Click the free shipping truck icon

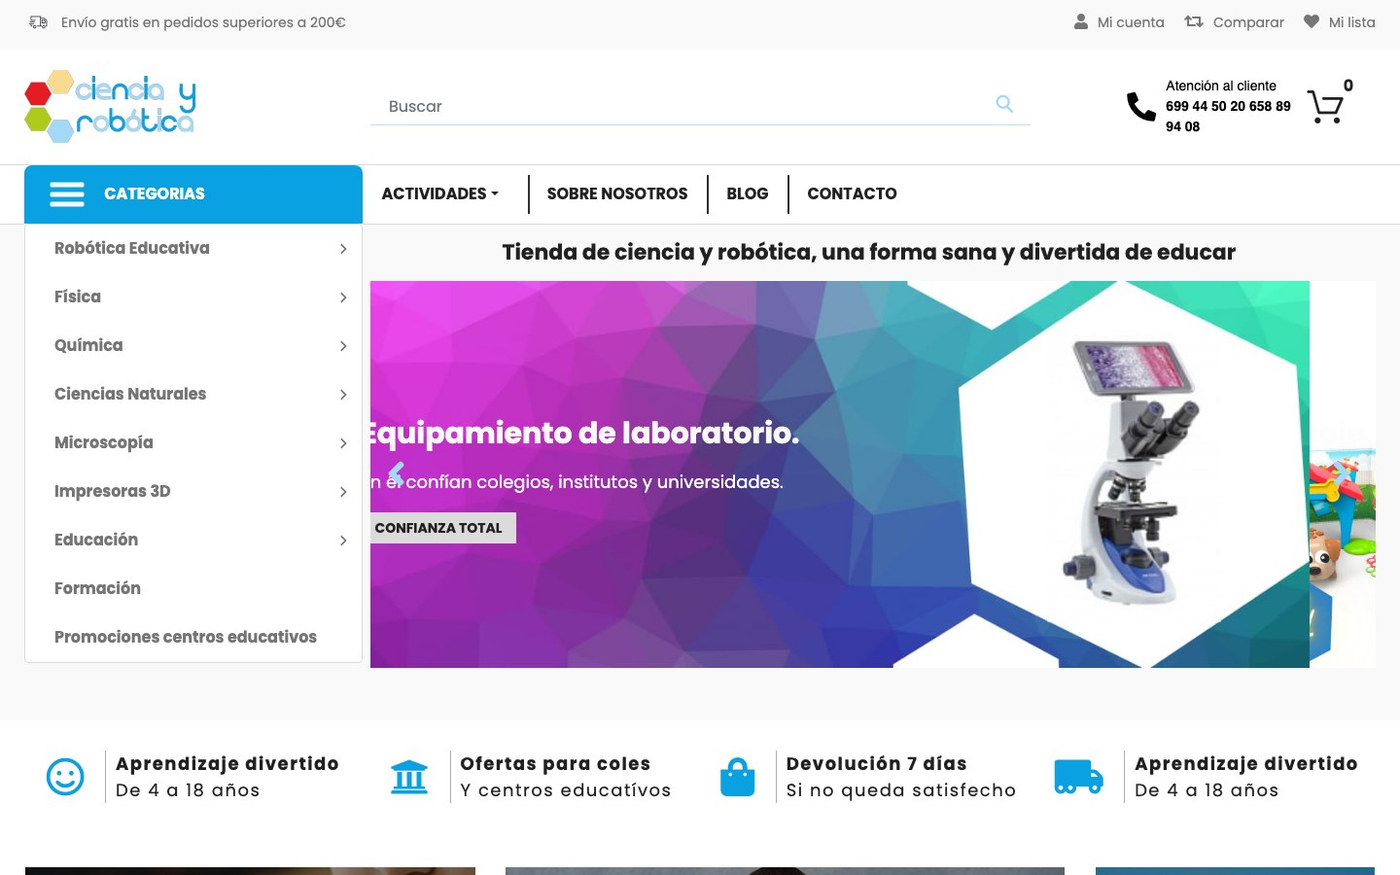tap(38, 22)
